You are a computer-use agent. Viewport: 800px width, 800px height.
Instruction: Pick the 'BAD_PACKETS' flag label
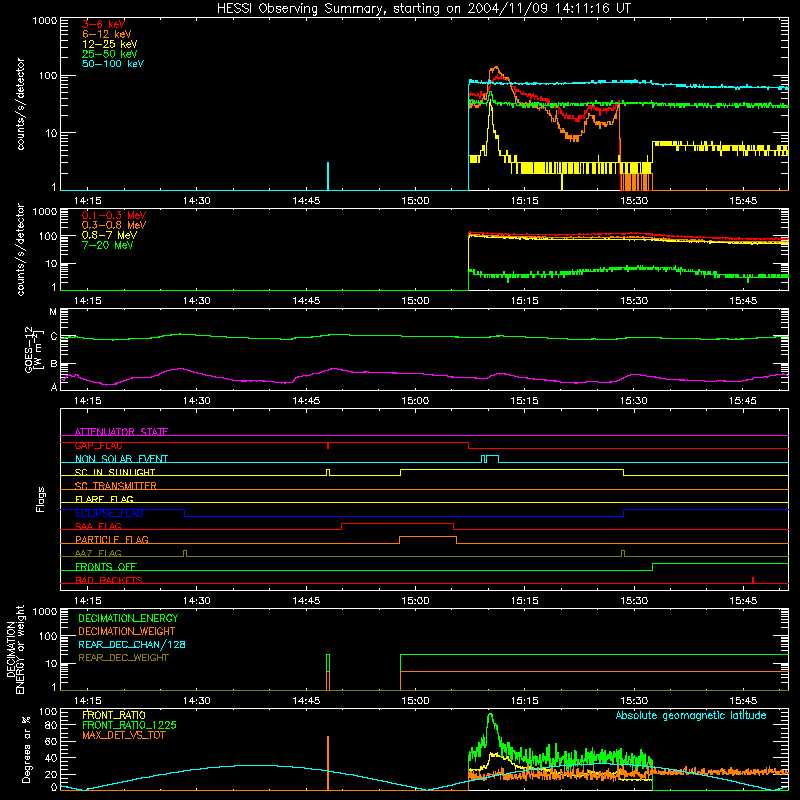[x=109, y=580]
